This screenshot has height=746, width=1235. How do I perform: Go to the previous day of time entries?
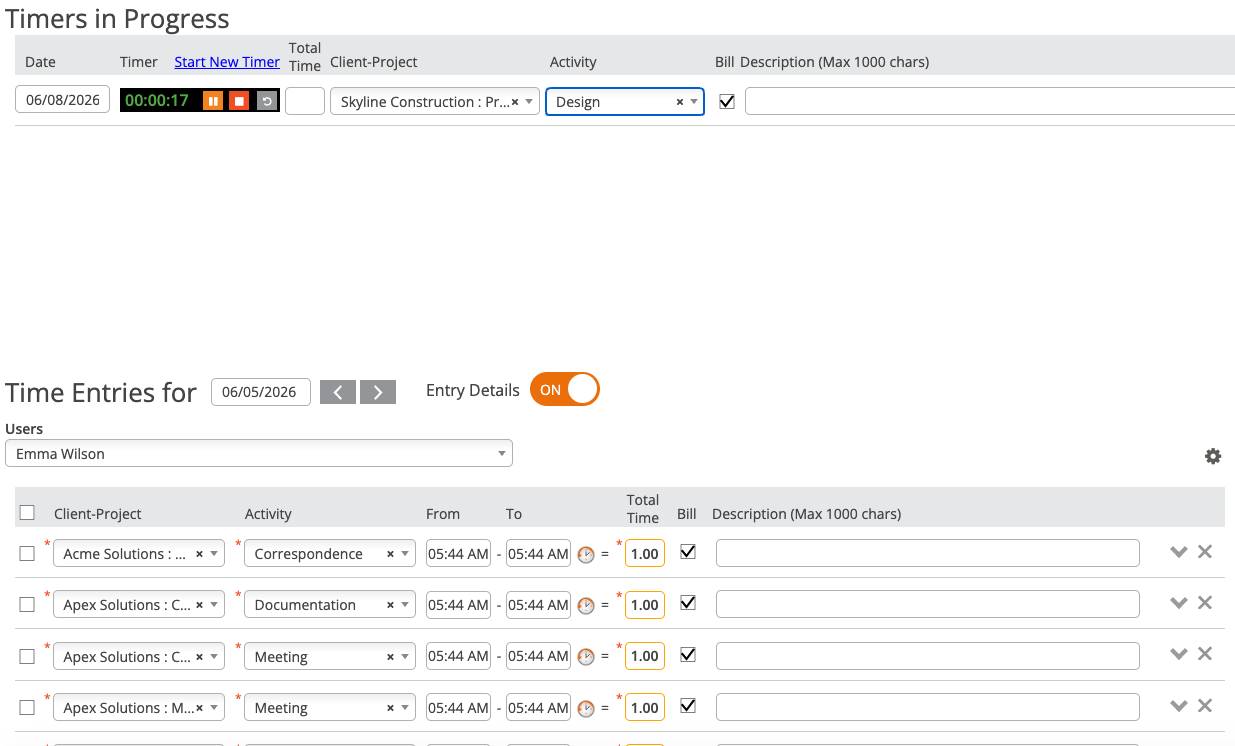tap(338, 392)
